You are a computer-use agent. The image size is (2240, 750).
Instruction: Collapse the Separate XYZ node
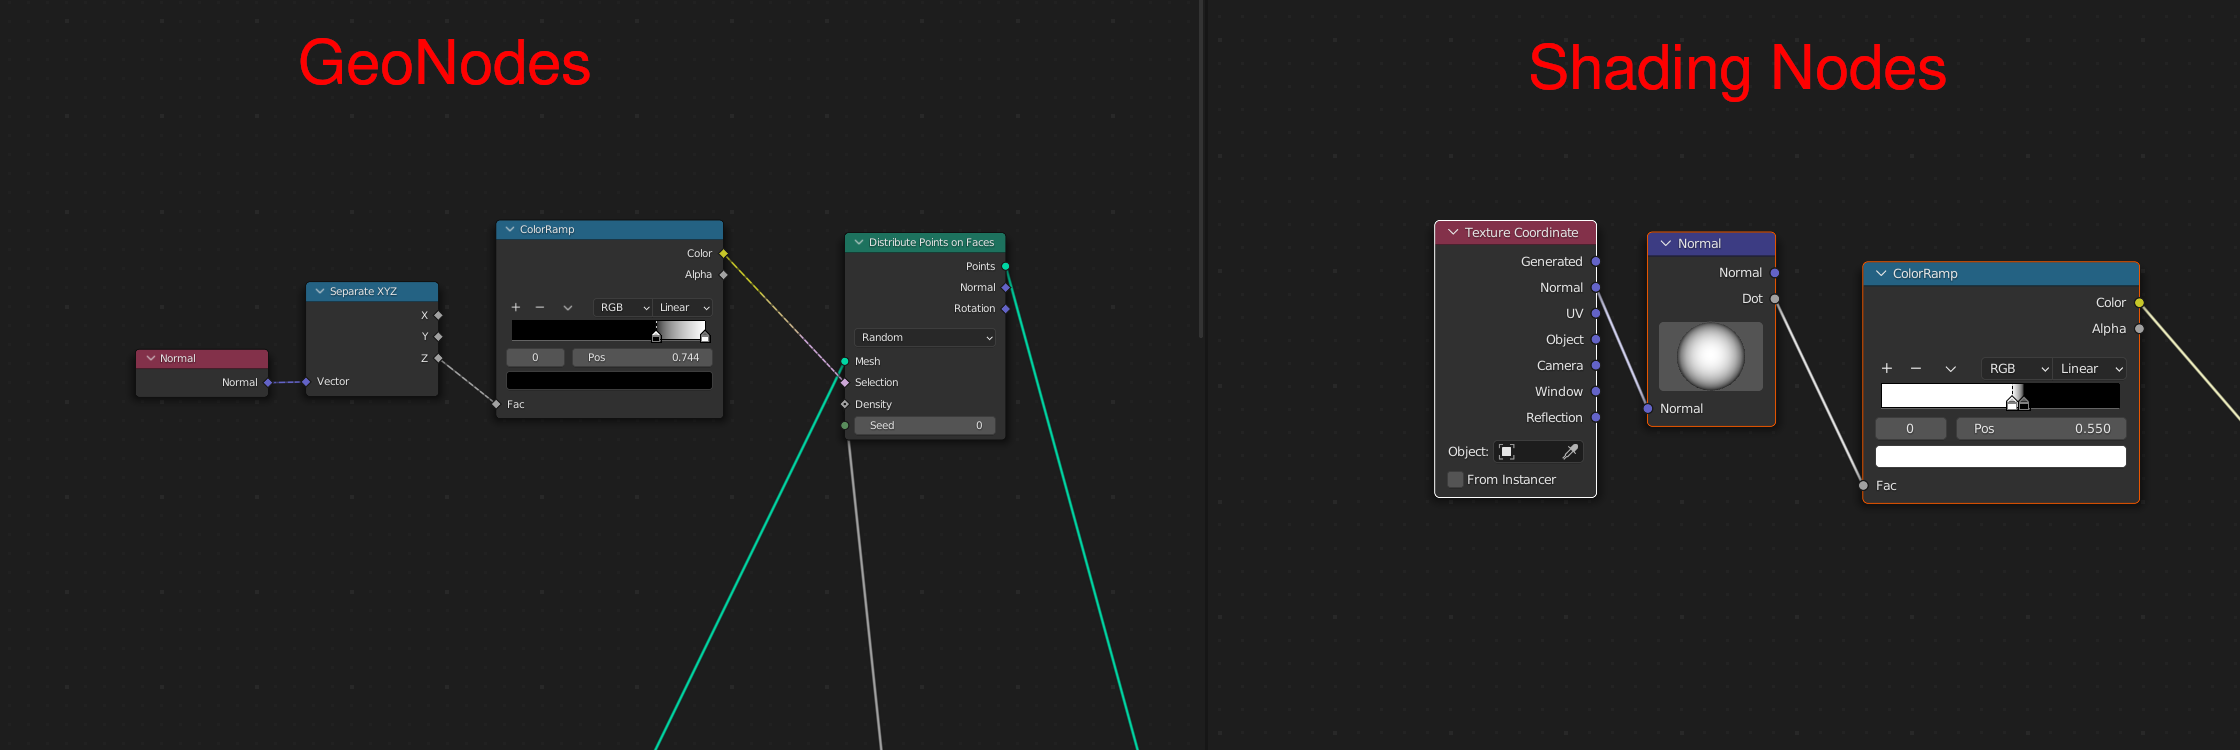(320, 292)
